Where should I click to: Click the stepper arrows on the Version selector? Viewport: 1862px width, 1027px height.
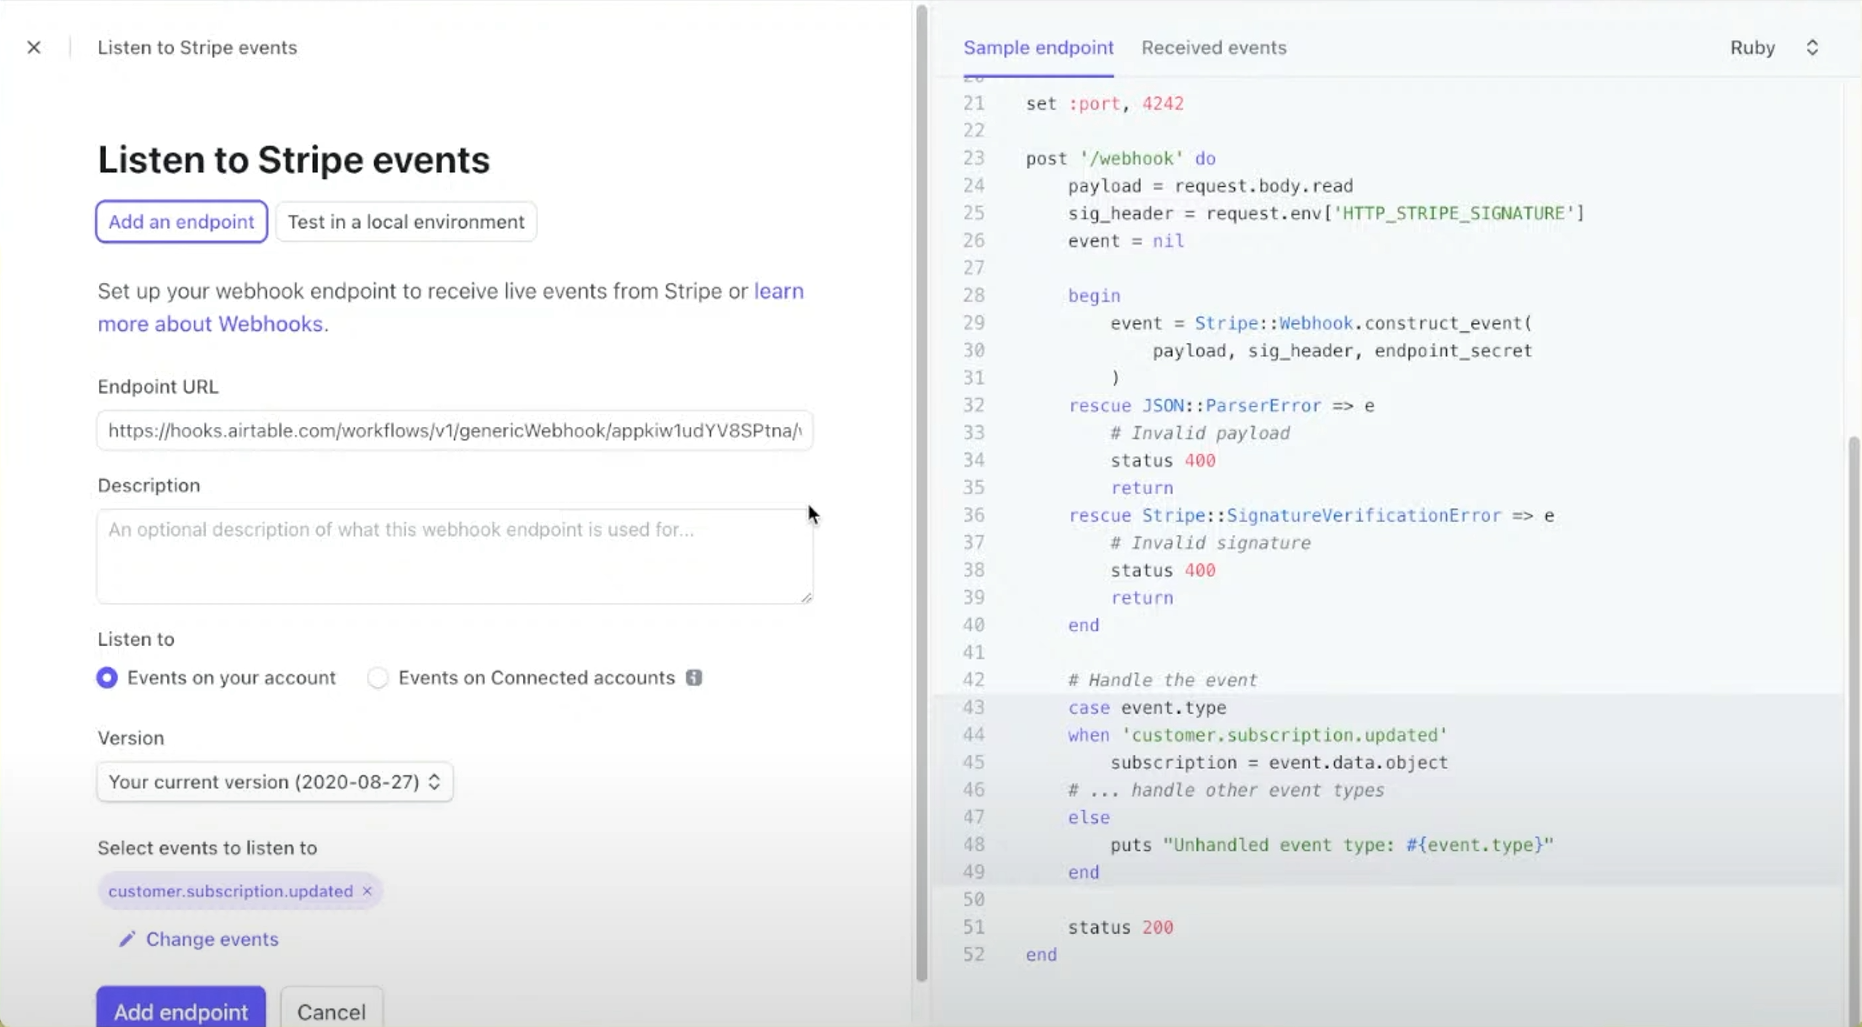[x=434, y=782]
